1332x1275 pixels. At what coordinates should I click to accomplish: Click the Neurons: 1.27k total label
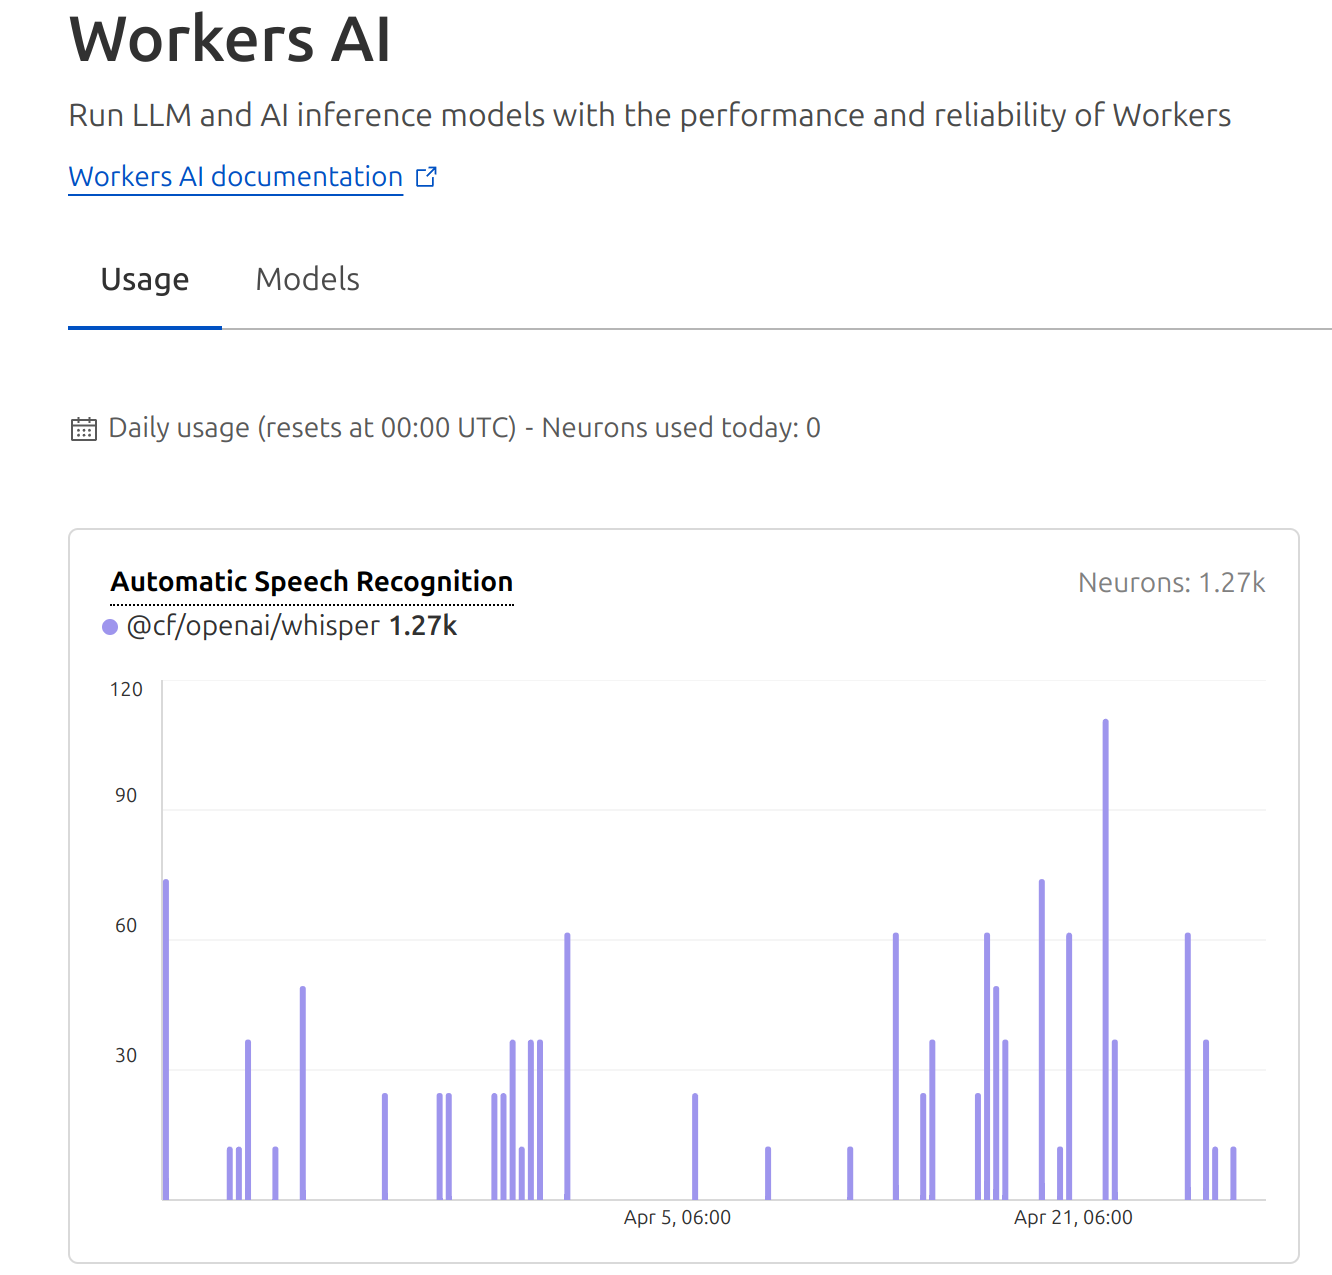coord(1171,583)
